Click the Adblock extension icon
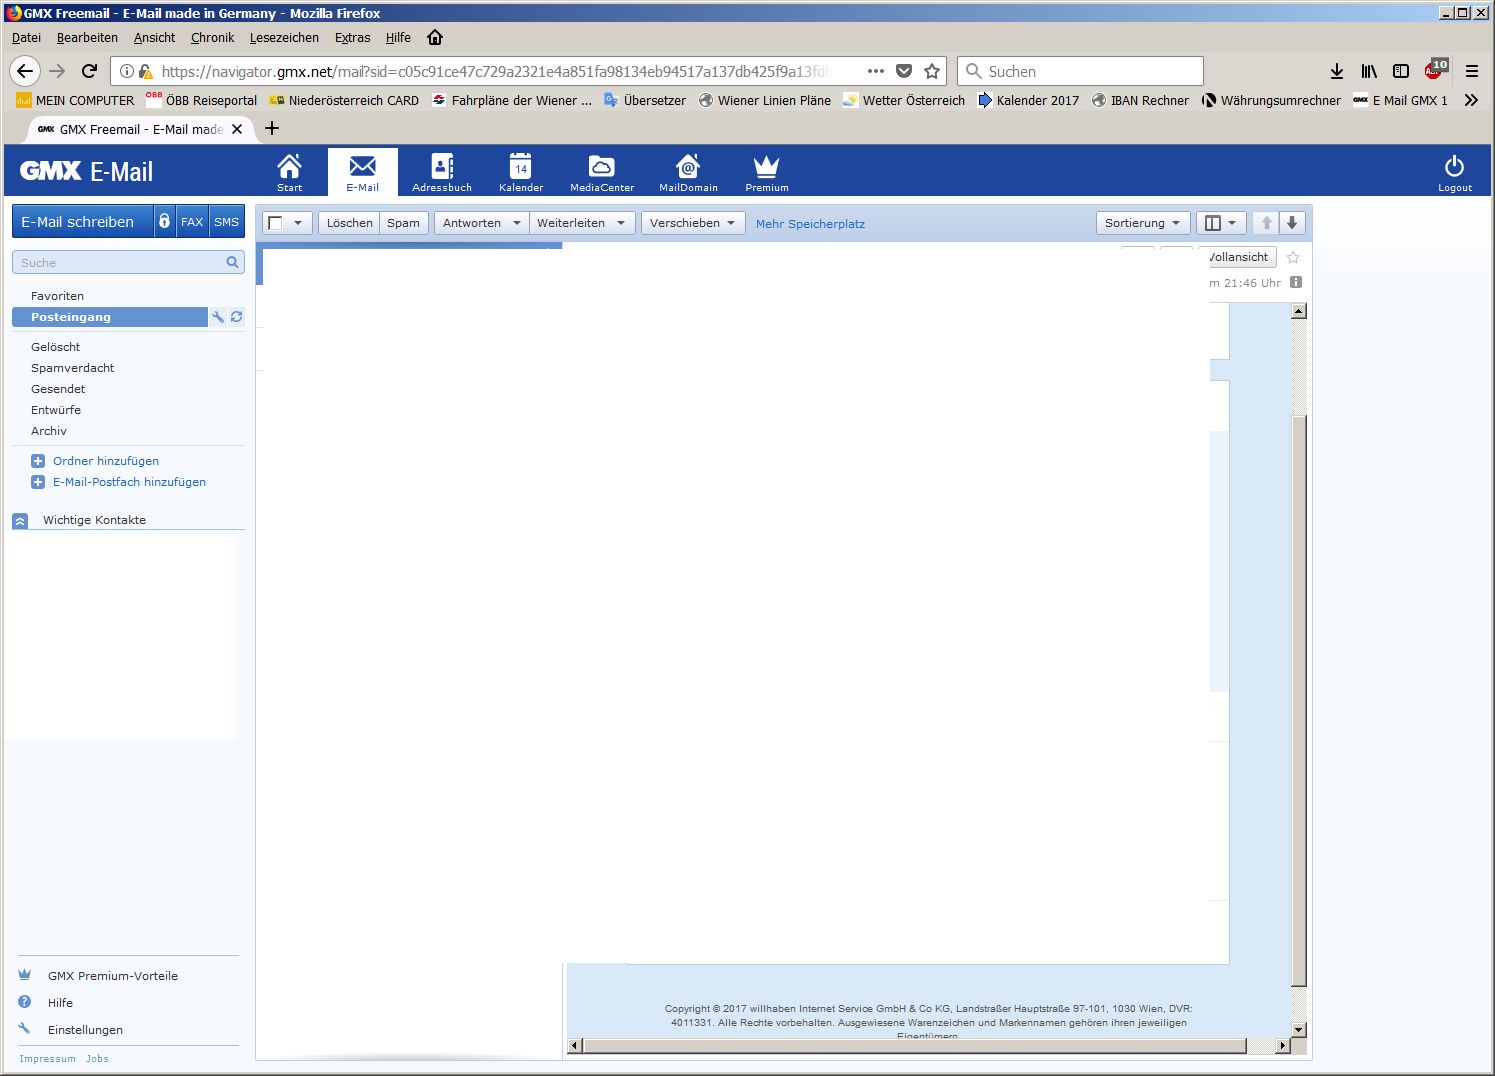Screen dimensions: 1495x1076 [x=1436, y=69]
